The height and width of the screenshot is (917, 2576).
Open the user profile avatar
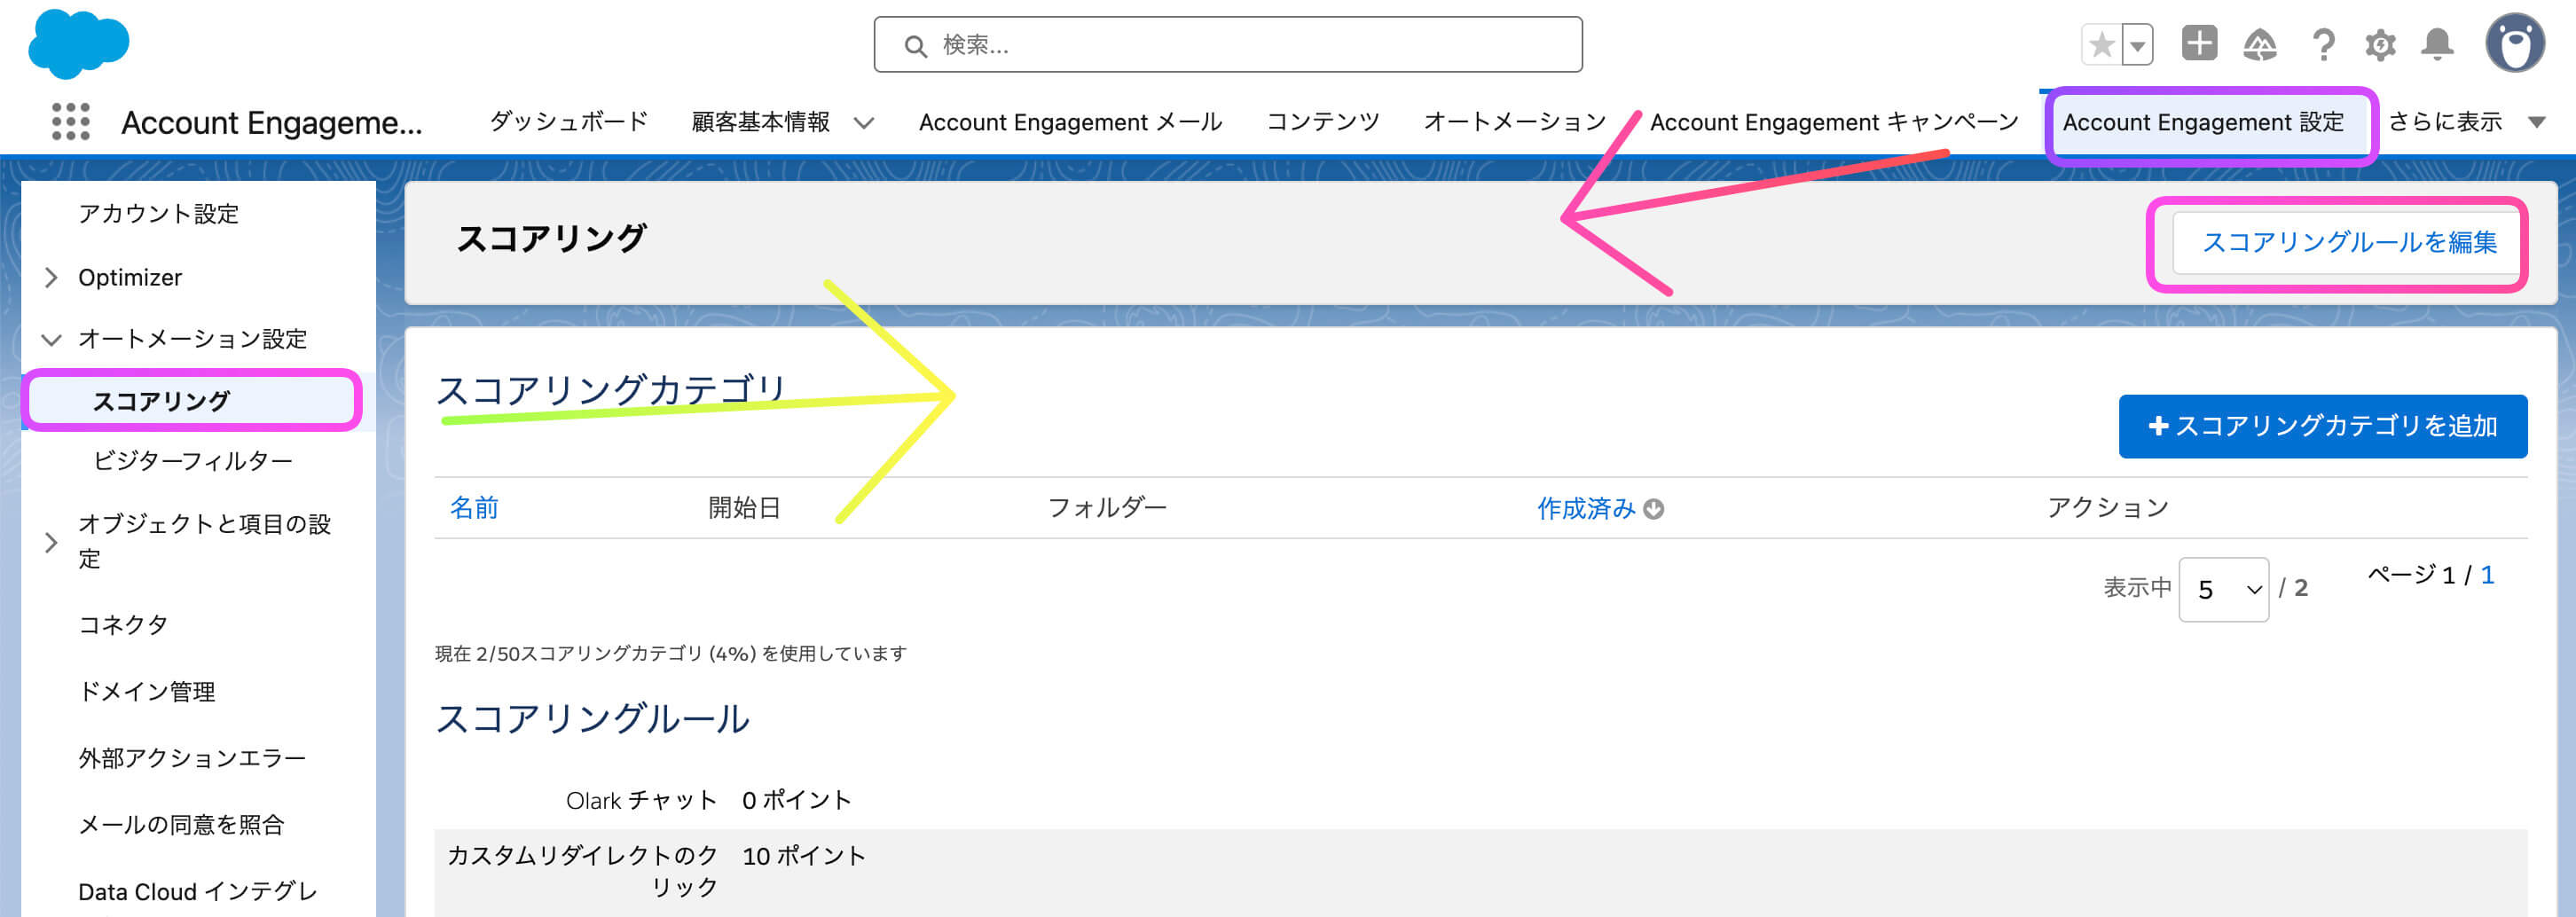tap(2514, 43)
